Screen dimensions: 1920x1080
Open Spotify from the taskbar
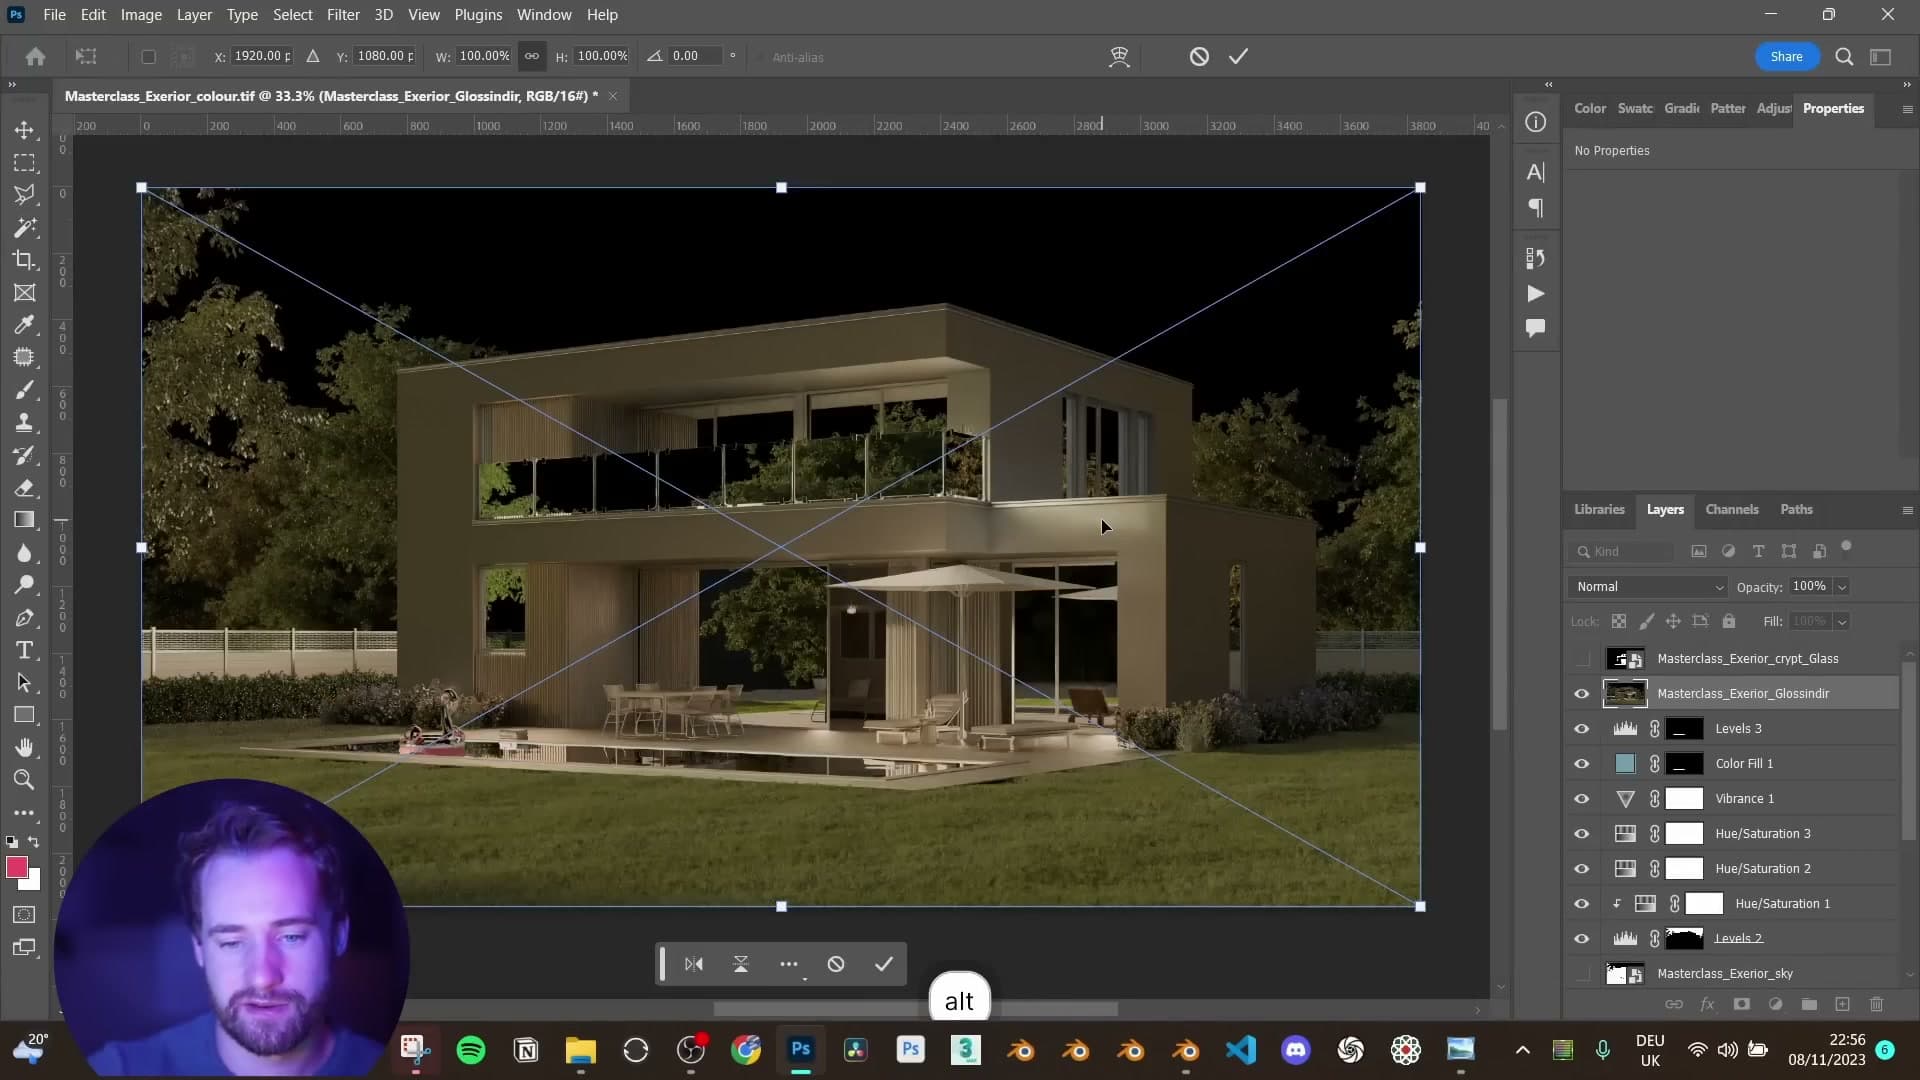[x=471, y=1050]
